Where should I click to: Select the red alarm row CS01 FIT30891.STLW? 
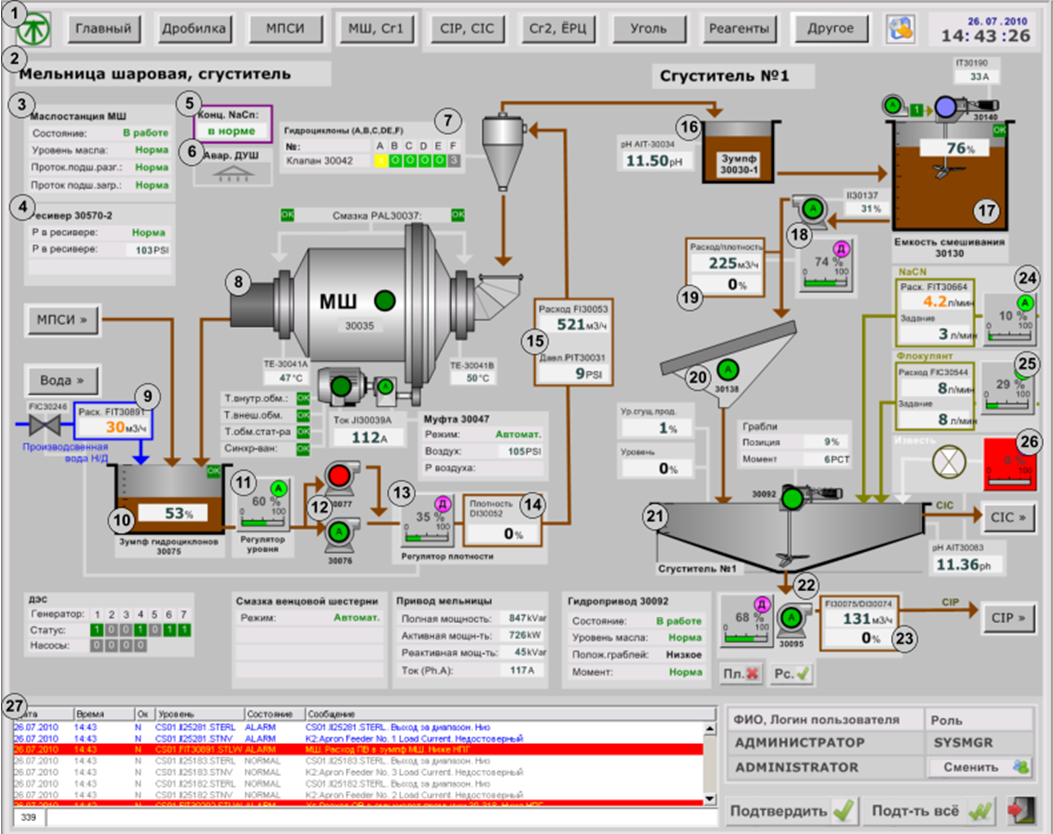[x=358, y=749]
